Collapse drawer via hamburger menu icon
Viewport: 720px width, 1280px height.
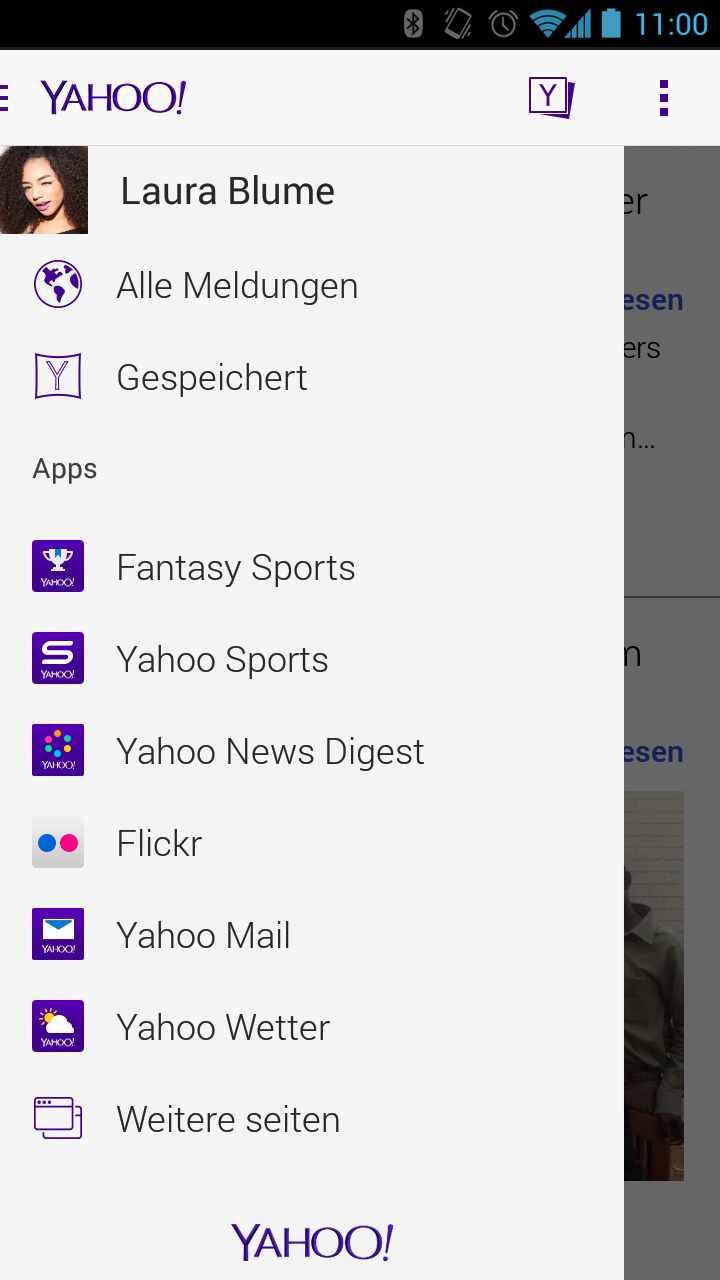[x=4, y=98]
